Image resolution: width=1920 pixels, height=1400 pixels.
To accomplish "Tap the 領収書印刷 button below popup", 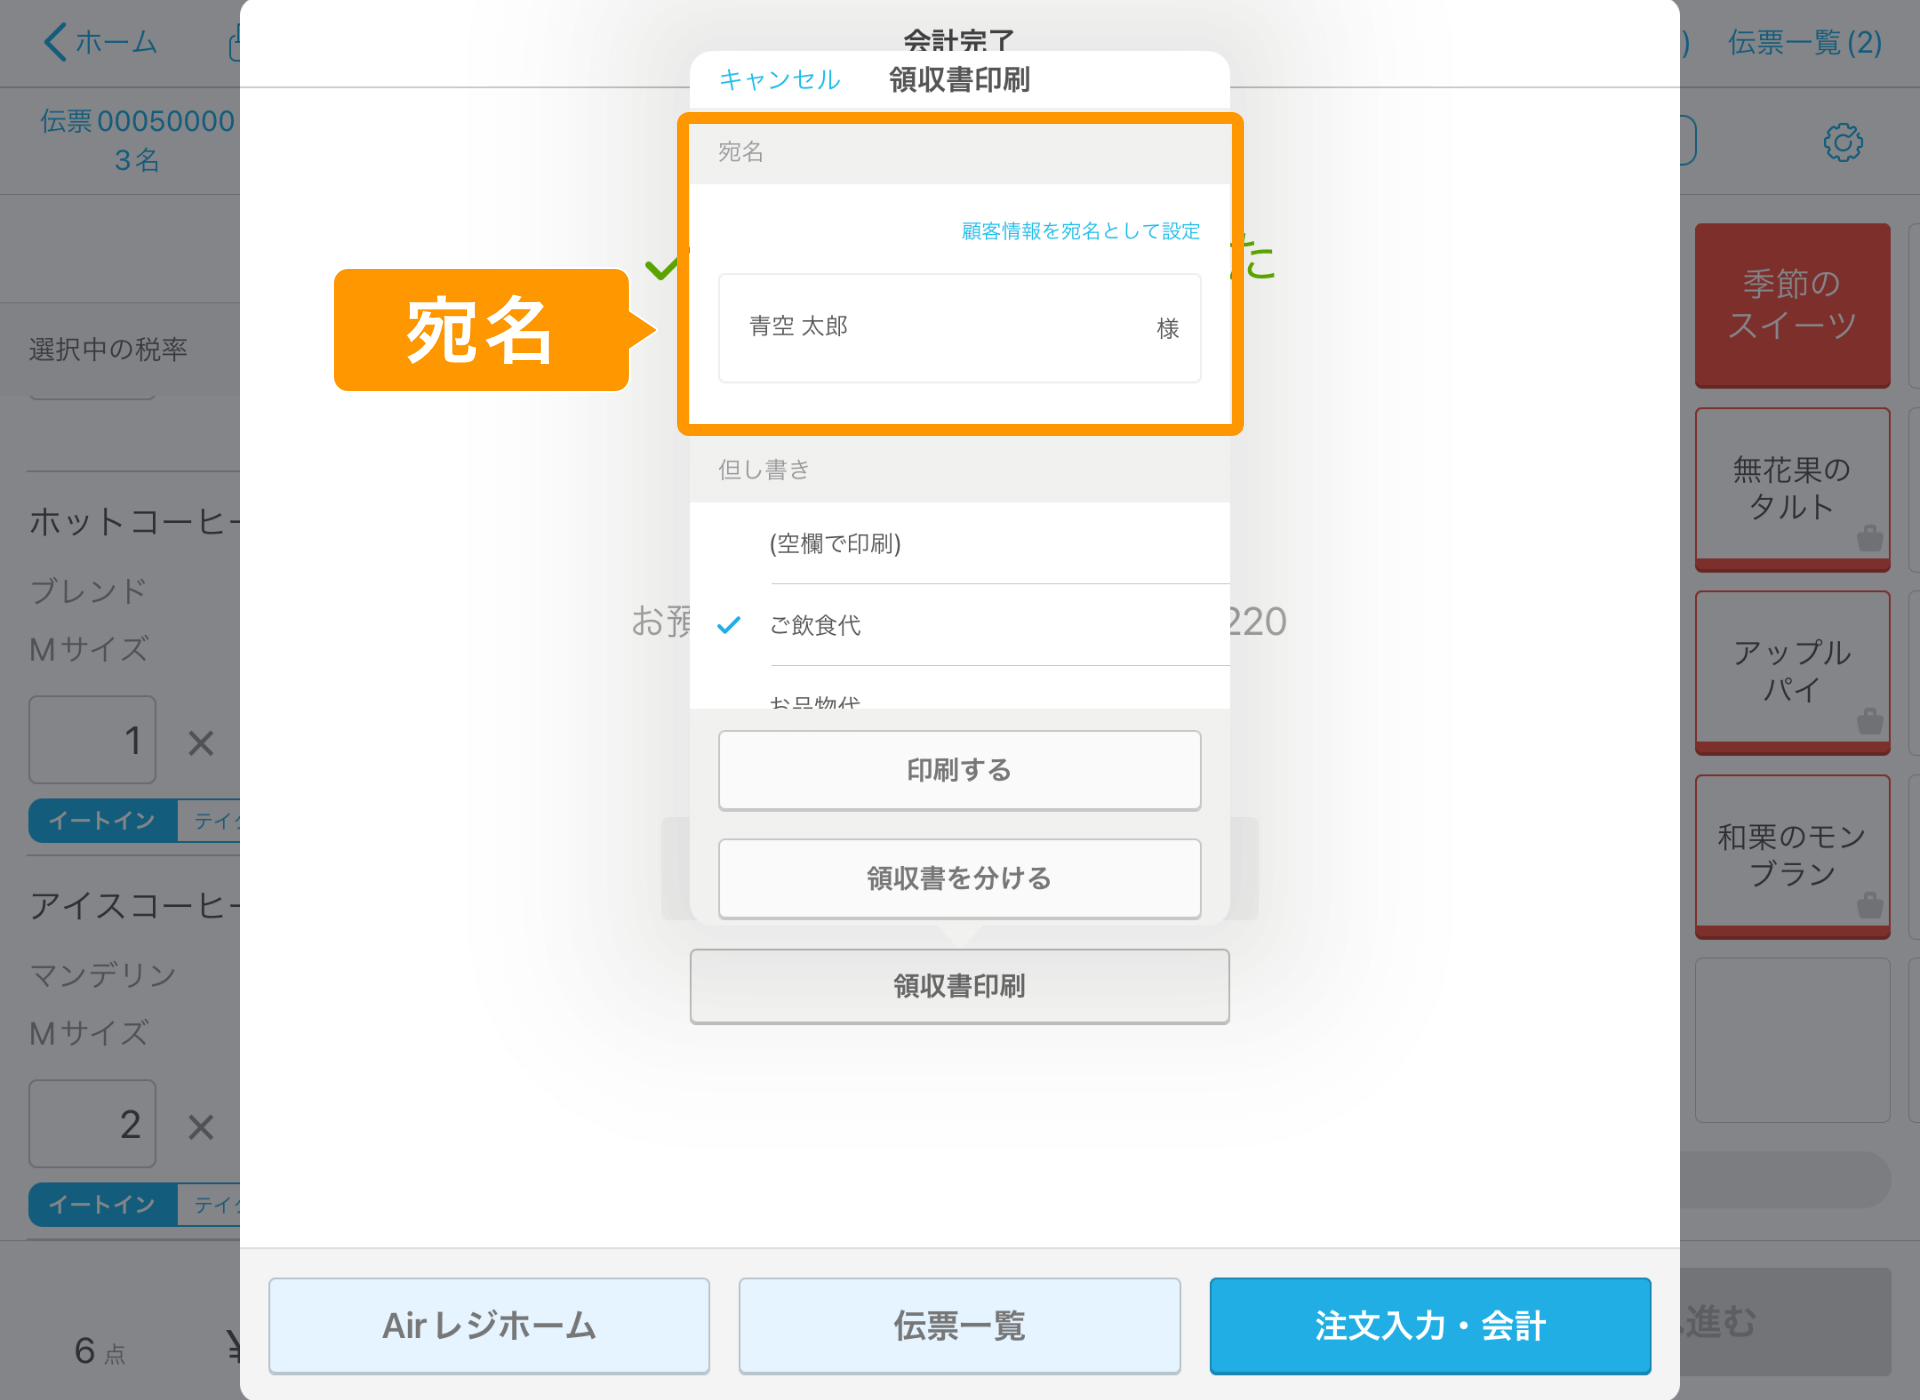I will point(959,986).
